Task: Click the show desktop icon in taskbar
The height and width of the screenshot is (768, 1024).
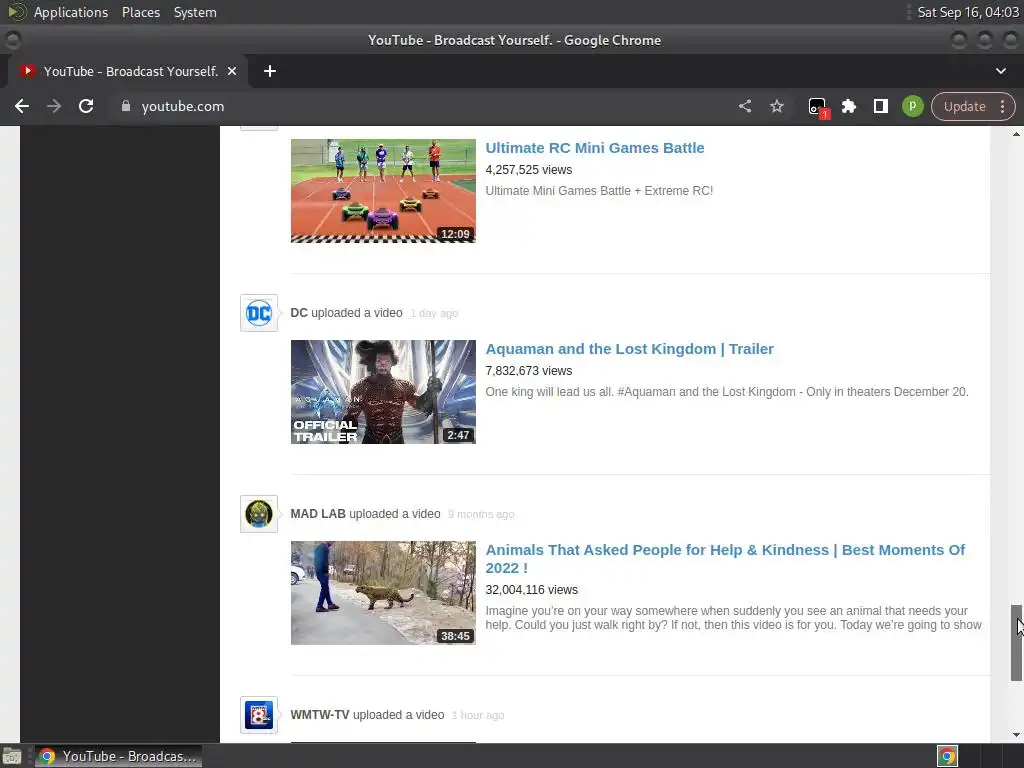Action: [12, 757]
